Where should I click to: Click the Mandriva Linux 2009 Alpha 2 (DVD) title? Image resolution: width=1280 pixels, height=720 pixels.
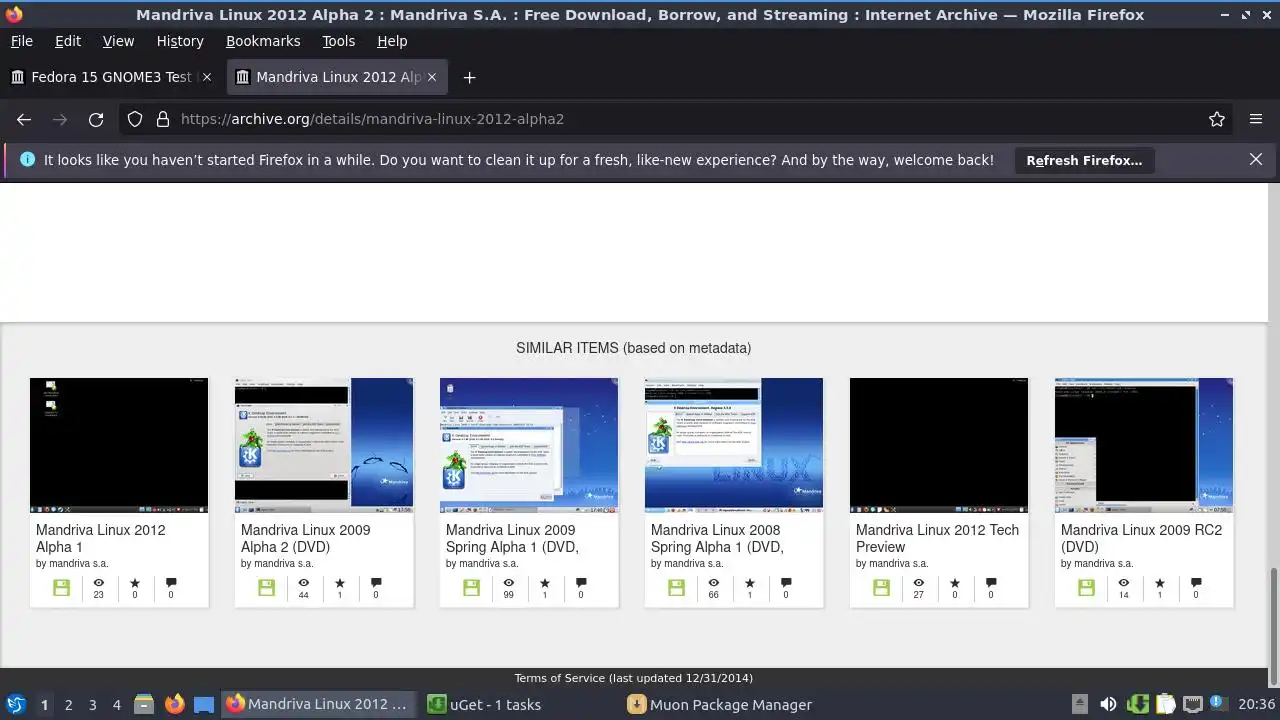(306, 538)
